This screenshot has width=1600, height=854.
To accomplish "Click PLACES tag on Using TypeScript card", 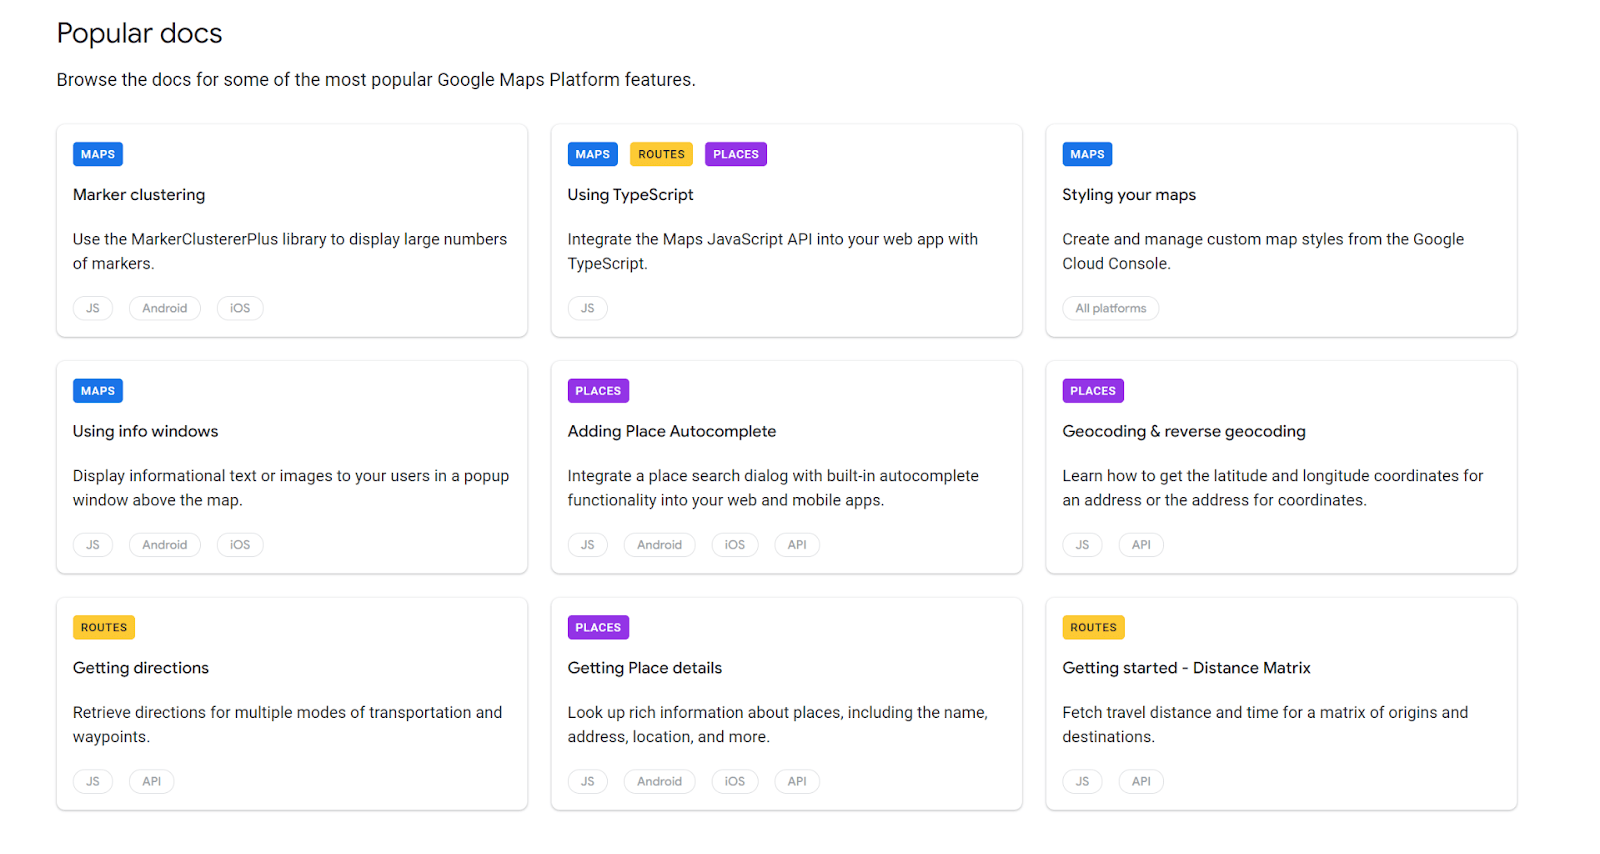I will [x=736, y=154].
